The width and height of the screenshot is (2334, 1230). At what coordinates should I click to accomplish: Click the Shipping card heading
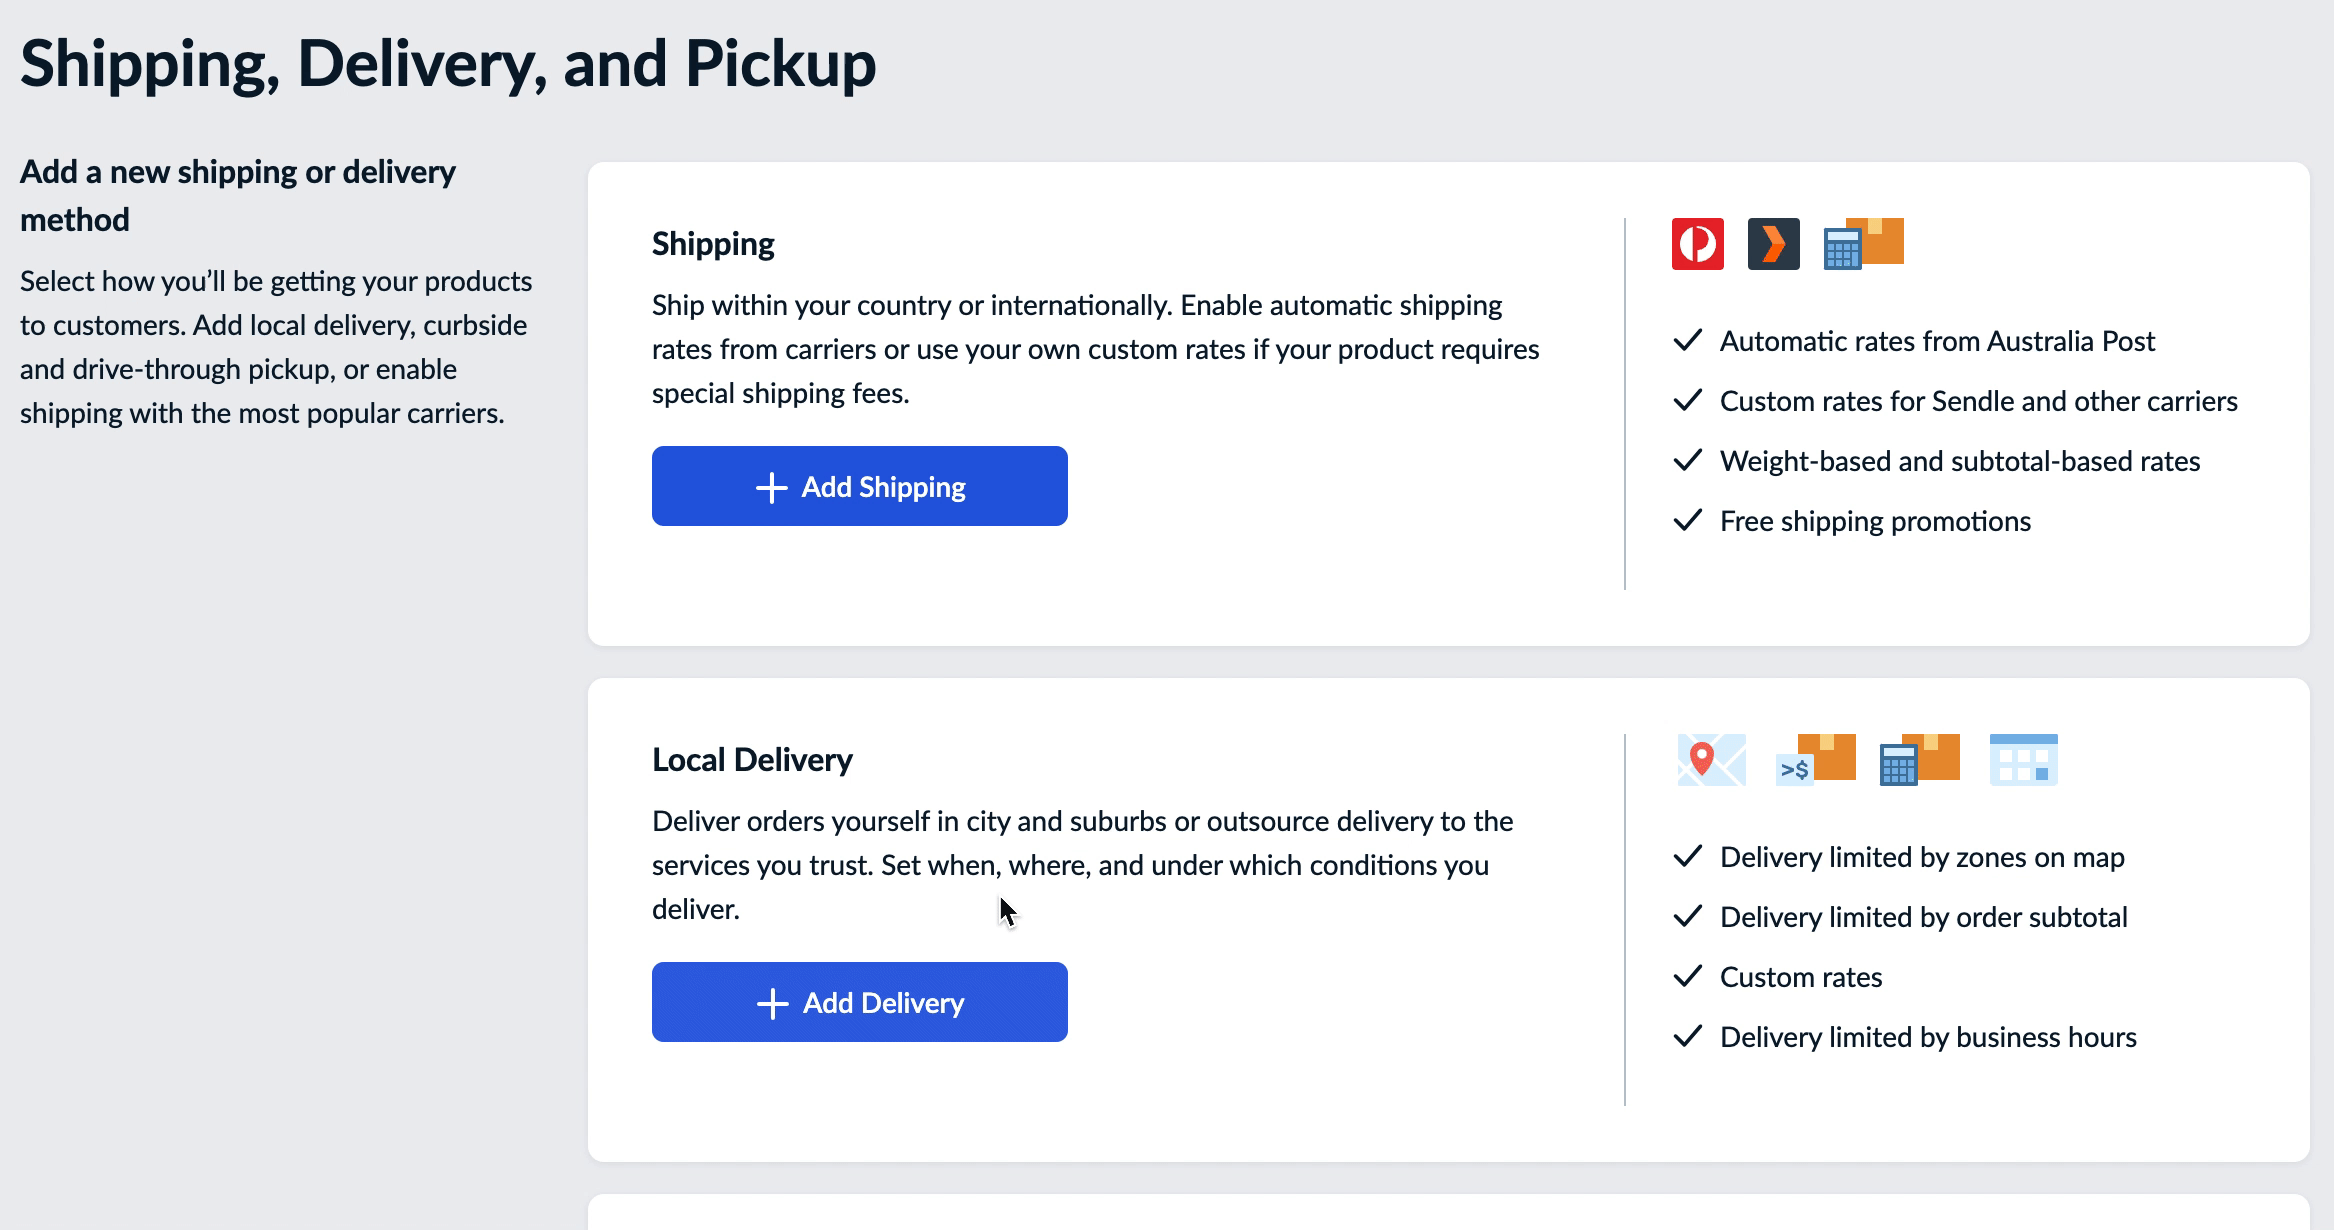tap(713, 244)
